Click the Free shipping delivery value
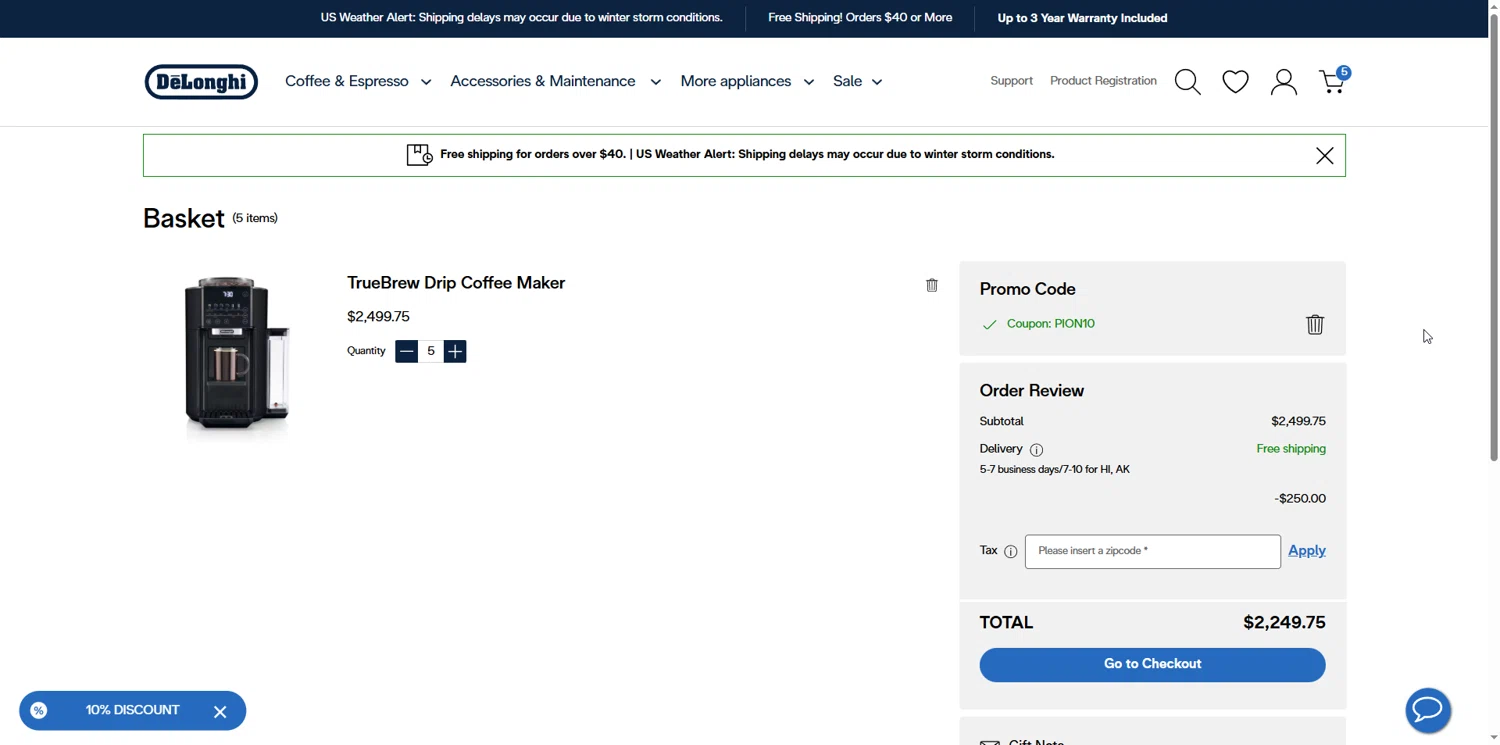Image resolution: width=1500 pixels, height=745 pixels. pos(1291,449)
